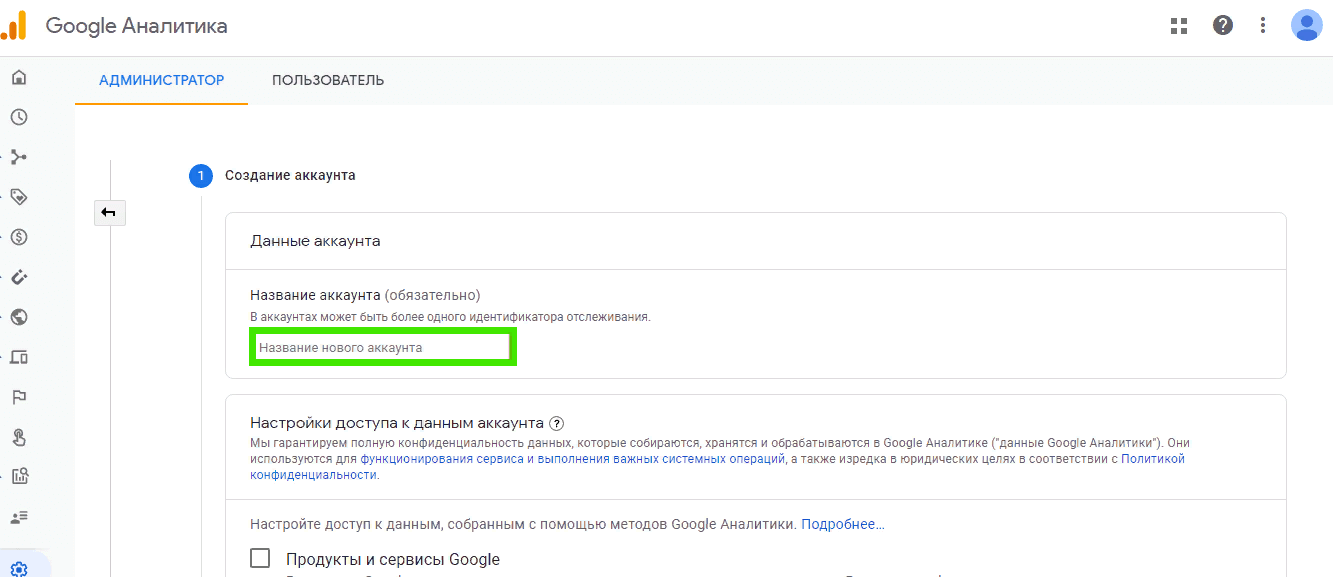Click the Google Analytics logo icon

click(14, 27)
